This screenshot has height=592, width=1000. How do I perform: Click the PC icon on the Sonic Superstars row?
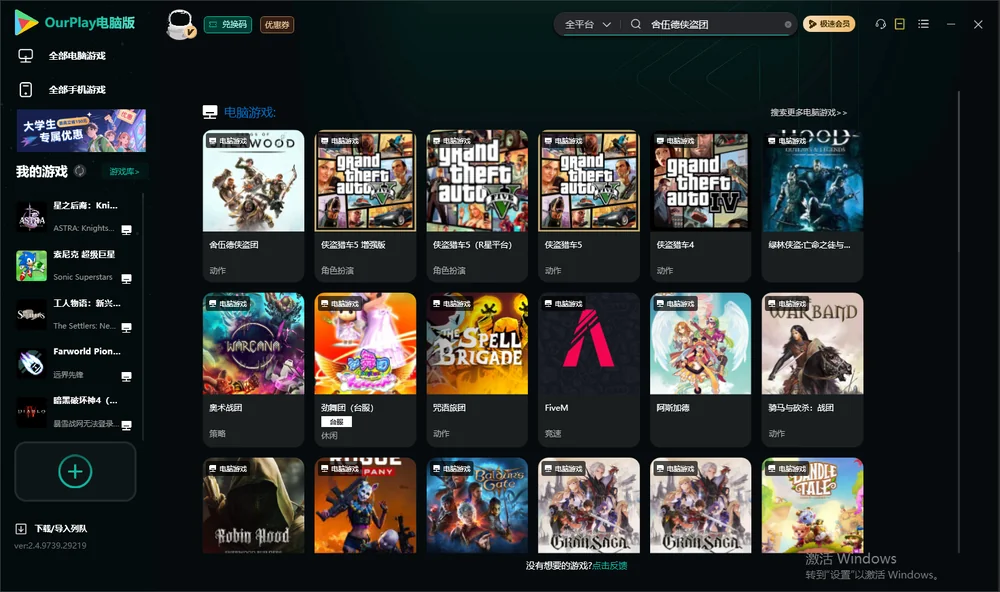[126, 279]
